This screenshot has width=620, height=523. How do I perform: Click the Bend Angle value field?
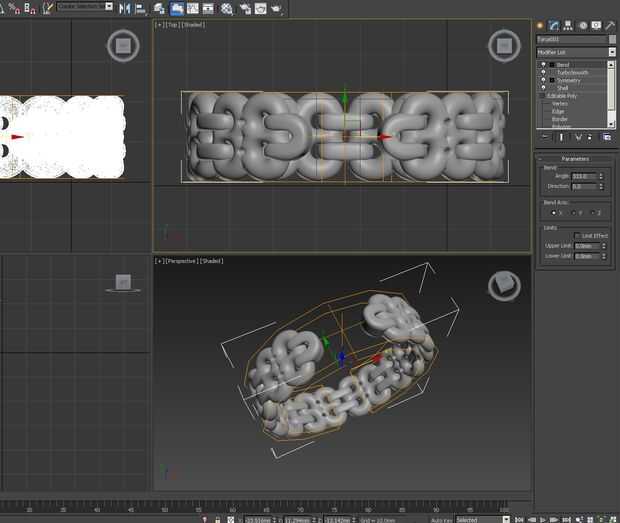point(584,176)
